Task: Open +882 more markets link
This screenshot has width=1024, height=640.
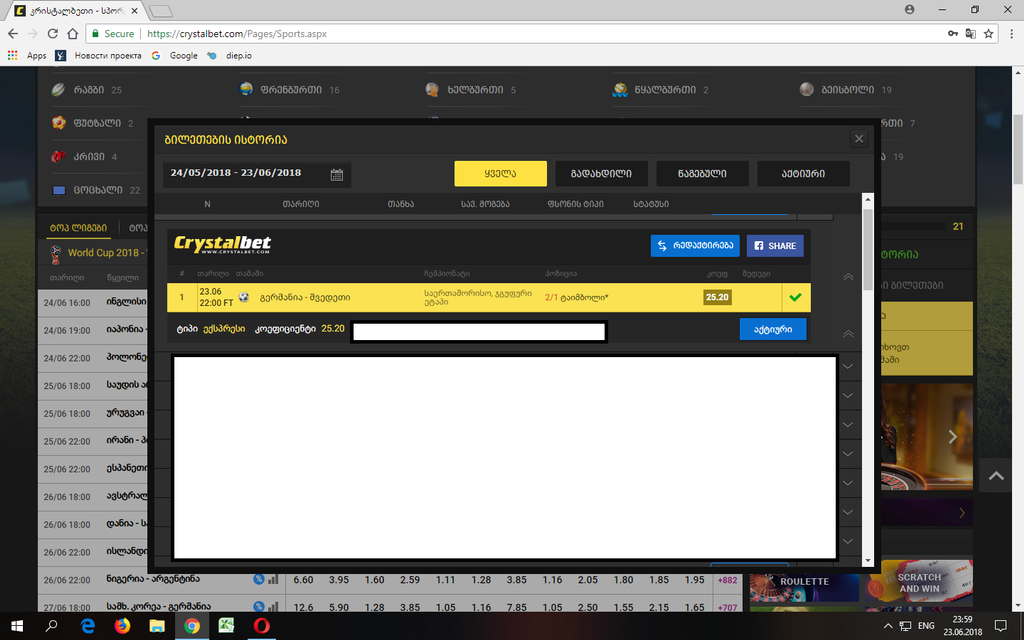Action: pyautogui.click(x=727, y=579)
